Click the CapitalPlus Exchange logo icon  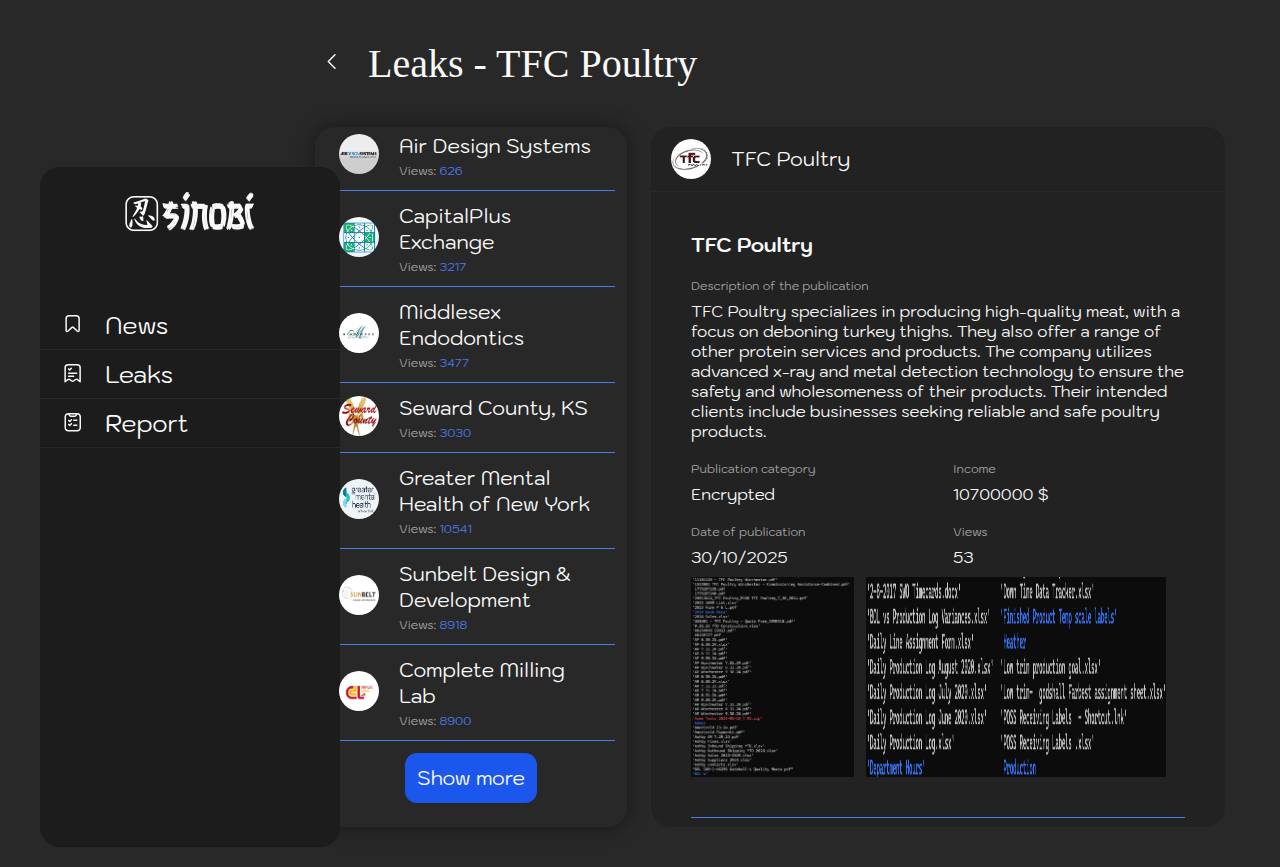pos(359,237)
